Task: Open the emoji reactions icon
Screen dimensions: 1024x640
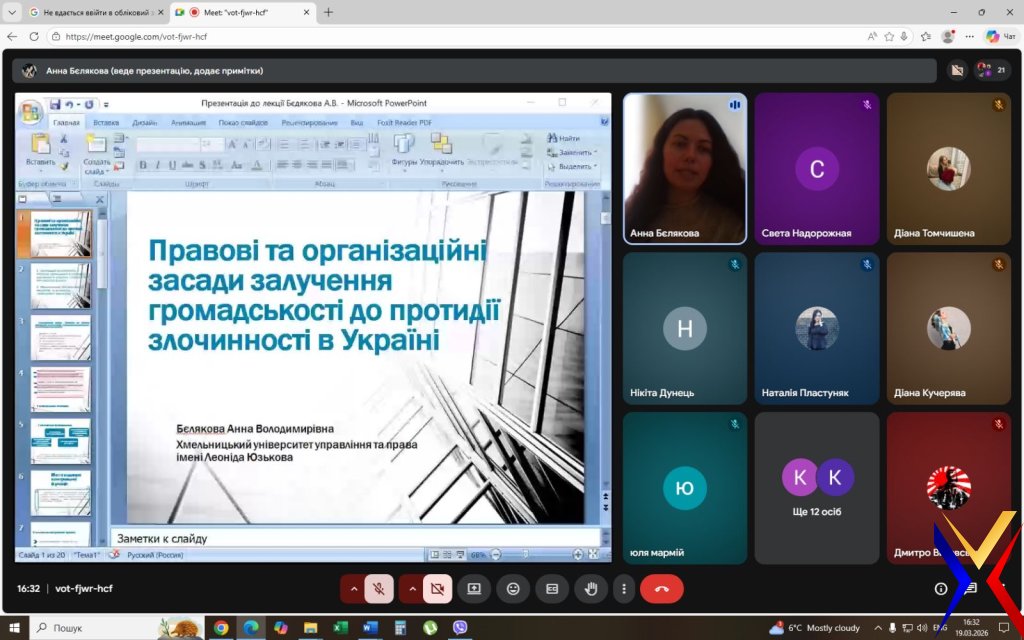Action: click(513, 589)
